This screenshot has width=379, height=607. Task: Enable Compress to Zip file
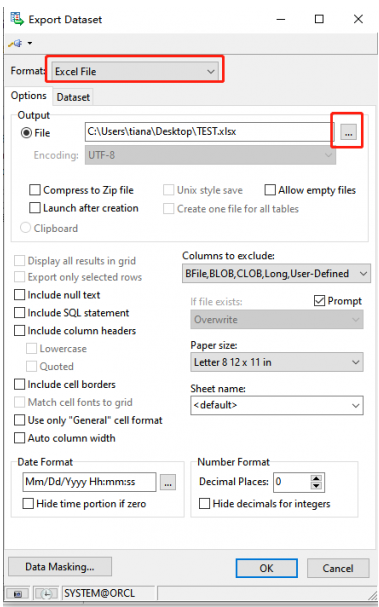point(35,190)
